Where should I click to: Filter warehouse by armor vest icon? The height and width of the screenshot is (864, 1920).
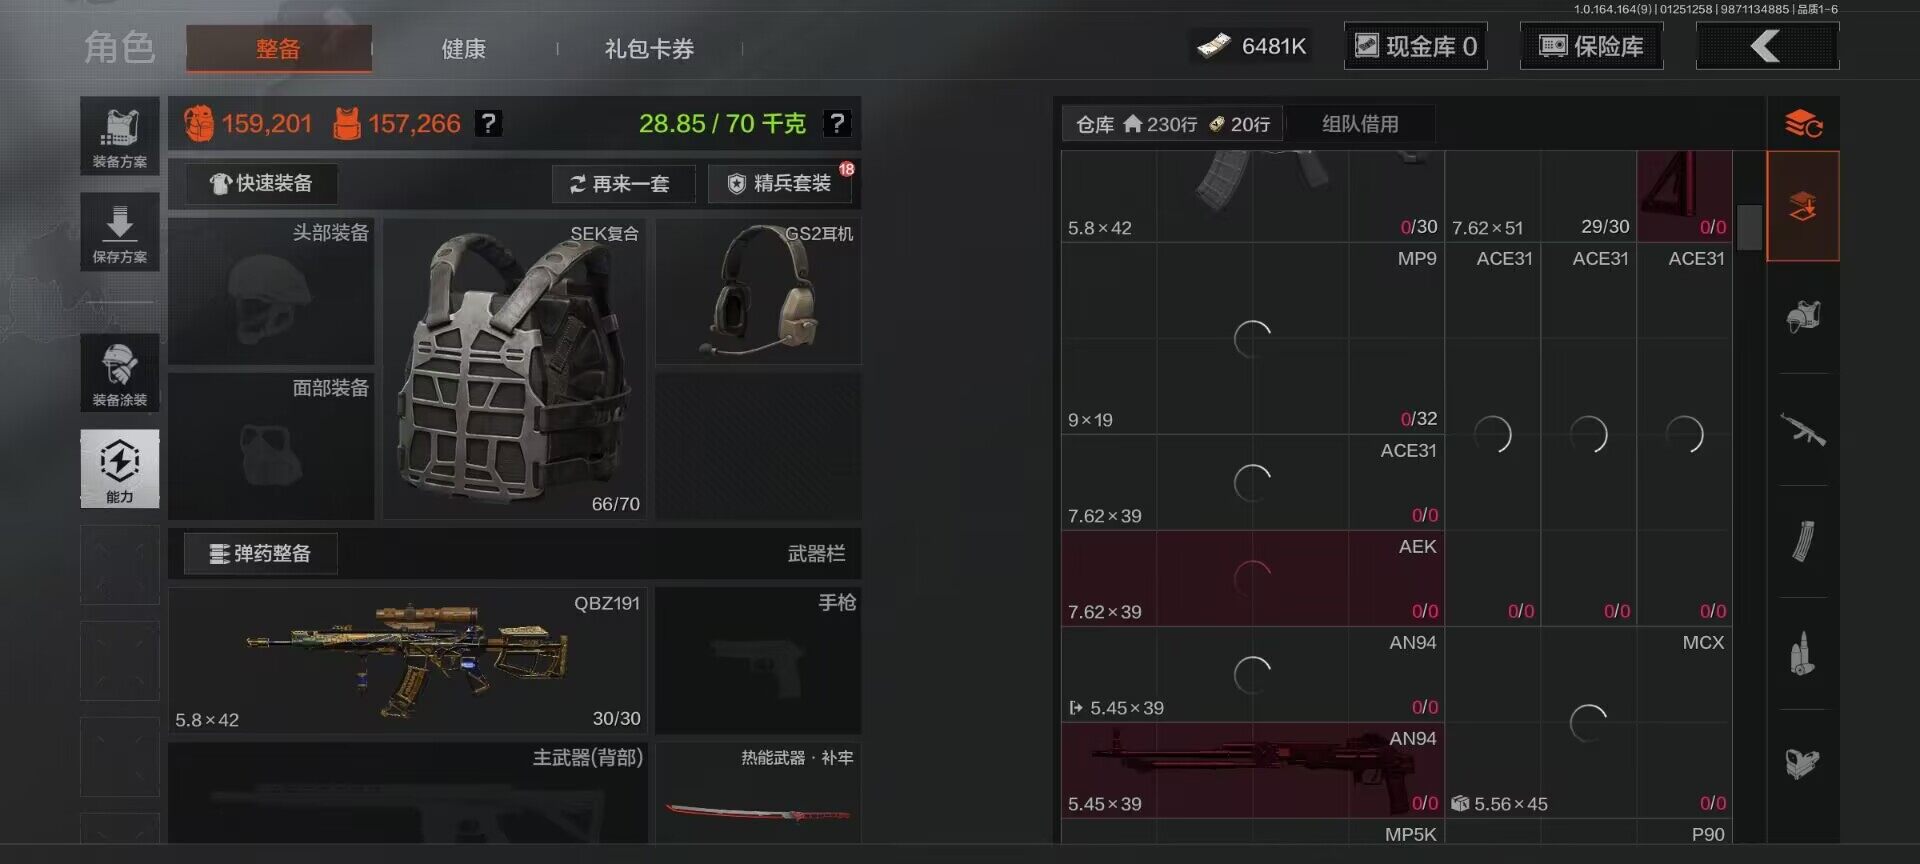pyautogui.click(x=1803, y=318)
